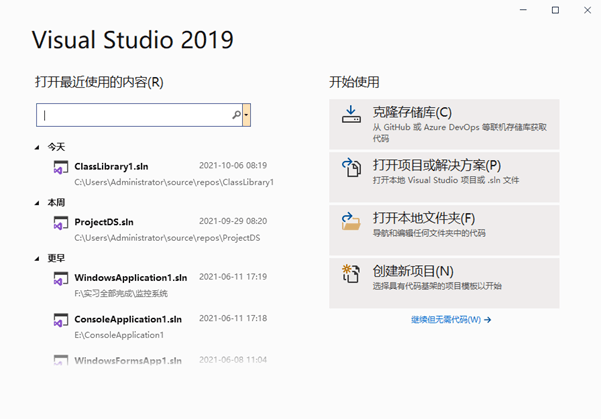Viewport: 601px width, 419px height.
Task: Click the open local folder icon
Action: (351, 221)
